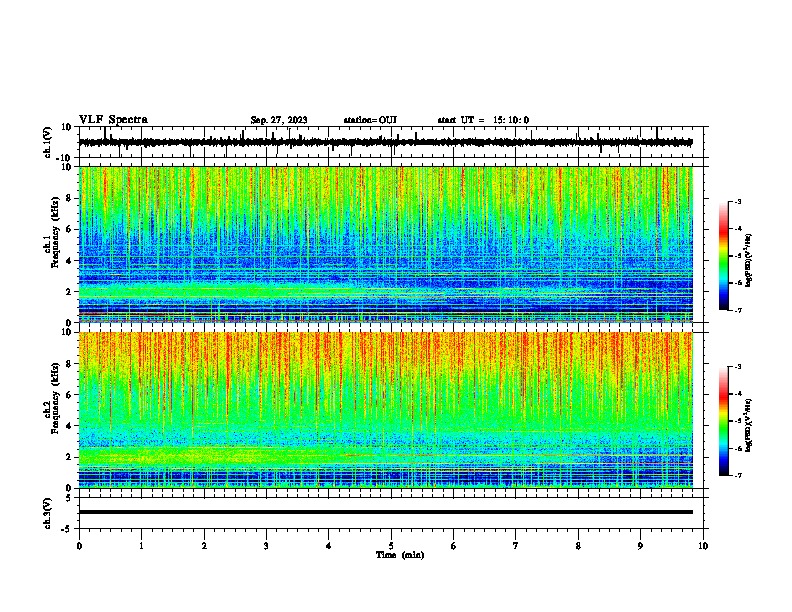Select the "start UT = 15:10:0" text
The height and width of the screenshot is (612, 792).
coord(483,120)
